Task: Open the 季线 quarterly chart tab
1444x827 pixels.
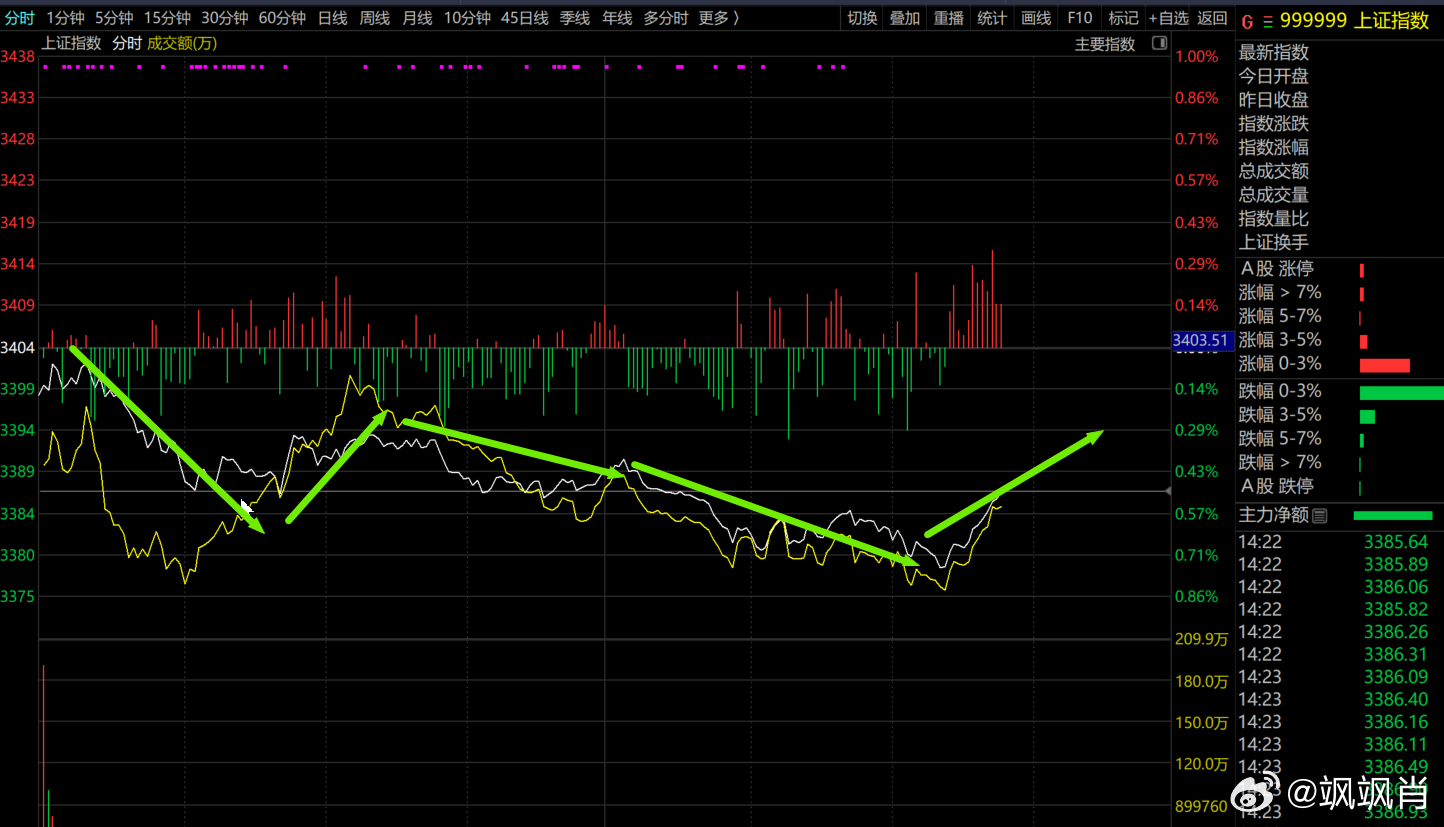Action: 575,18
